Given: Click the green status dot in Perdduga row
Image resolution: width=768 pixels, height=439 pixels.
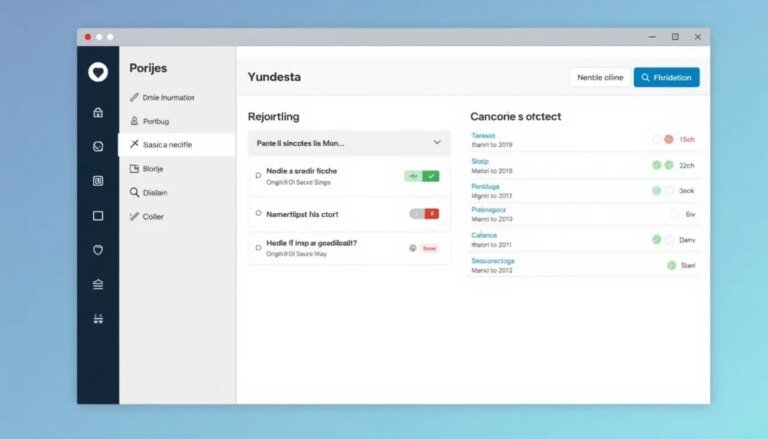Looking at the screenshot, I should coord(657,191).
